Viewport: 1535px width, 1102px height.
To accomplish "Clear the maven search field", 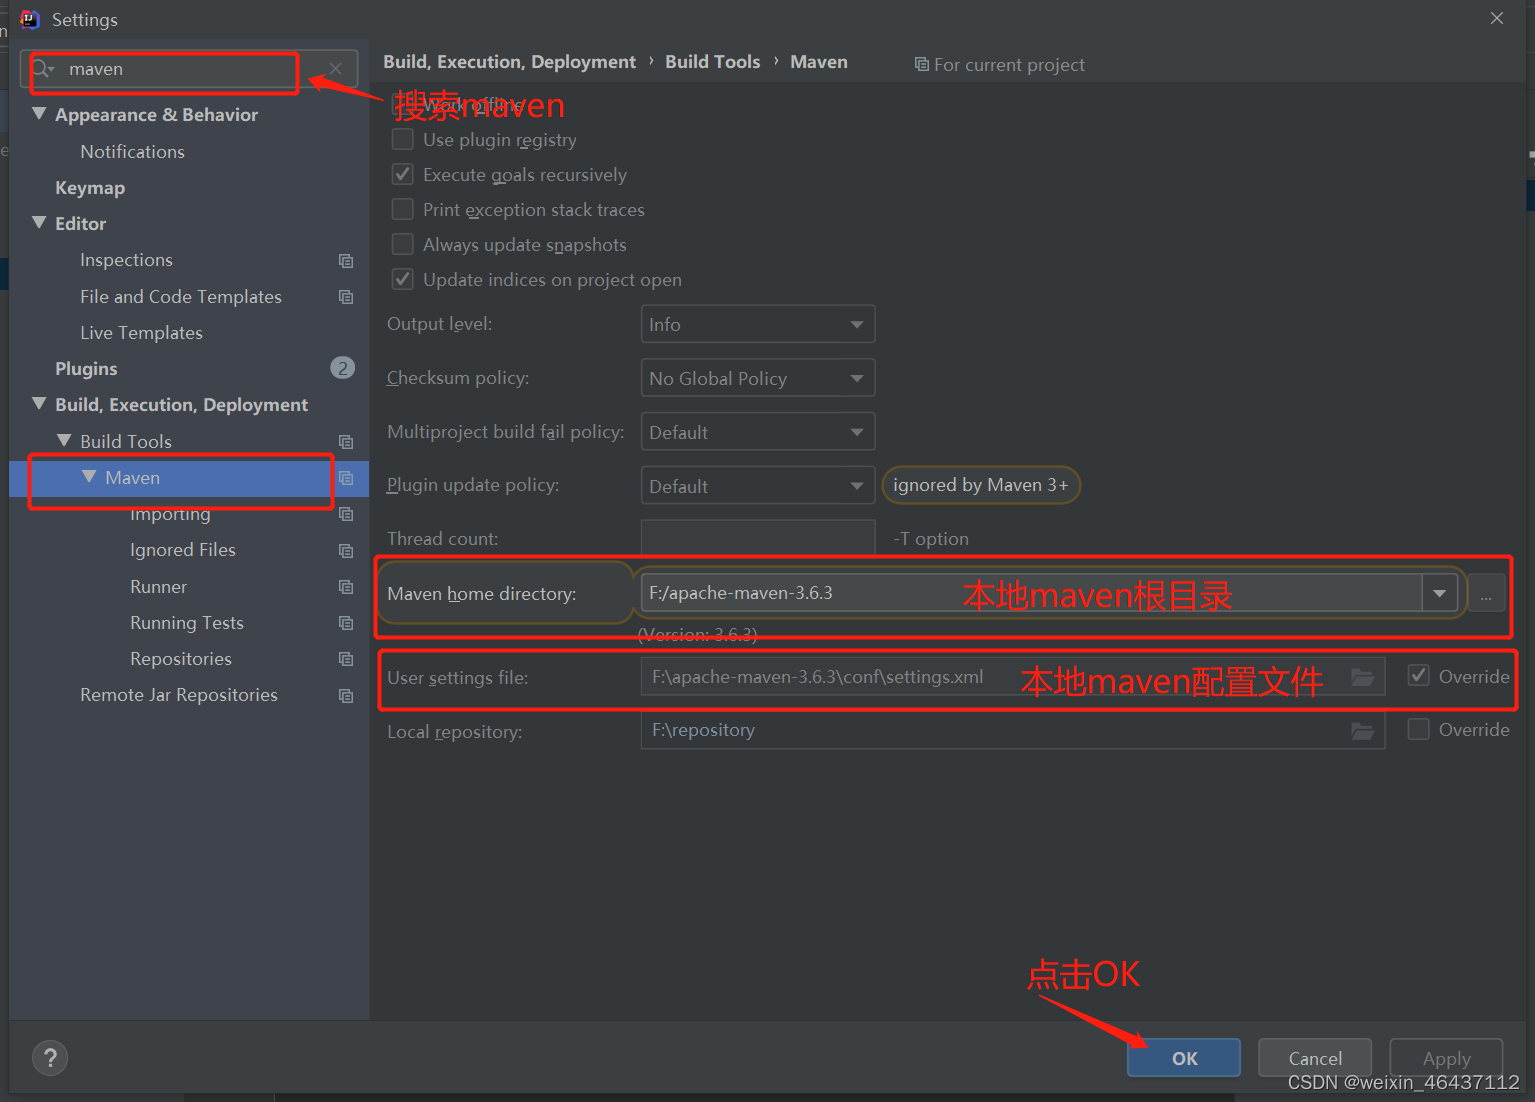I will (335, 69).
